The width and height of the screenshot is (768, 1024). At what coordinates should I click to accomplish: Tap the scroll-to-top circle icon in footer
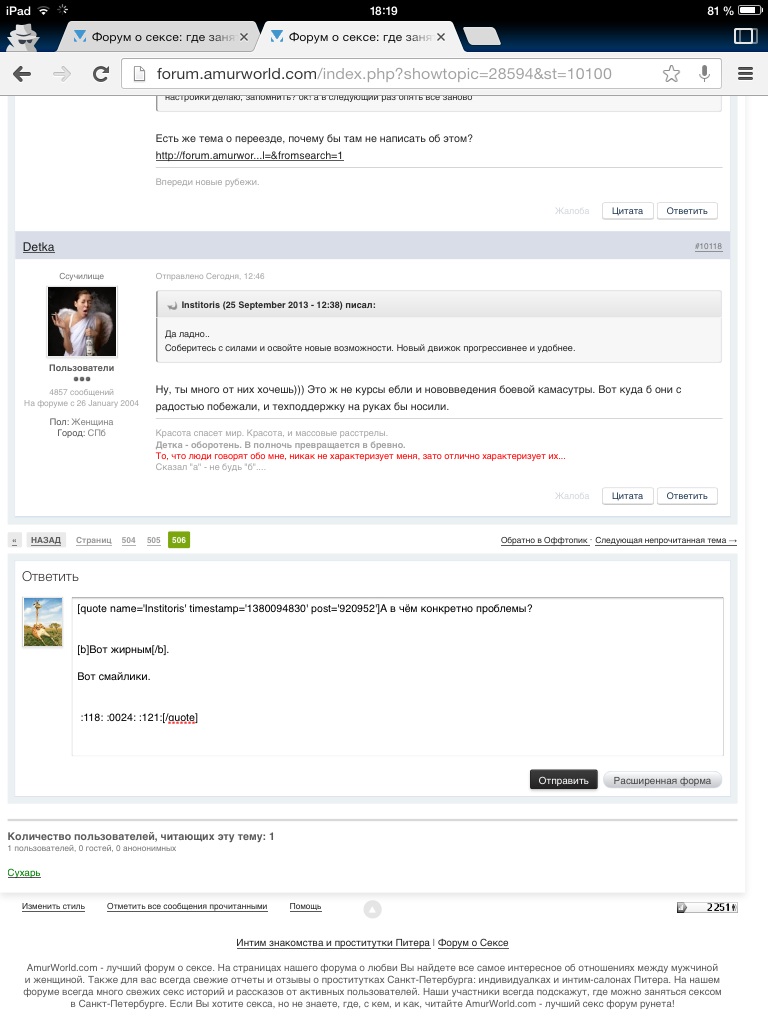[372, 908]
